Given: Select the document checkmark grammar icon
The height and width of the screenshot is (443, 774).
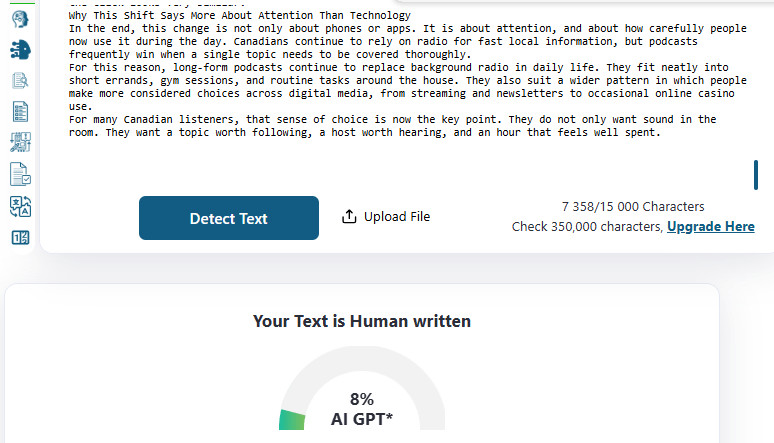Looking at the screenshot, I should pyautogui.click(x=20, y=174).
